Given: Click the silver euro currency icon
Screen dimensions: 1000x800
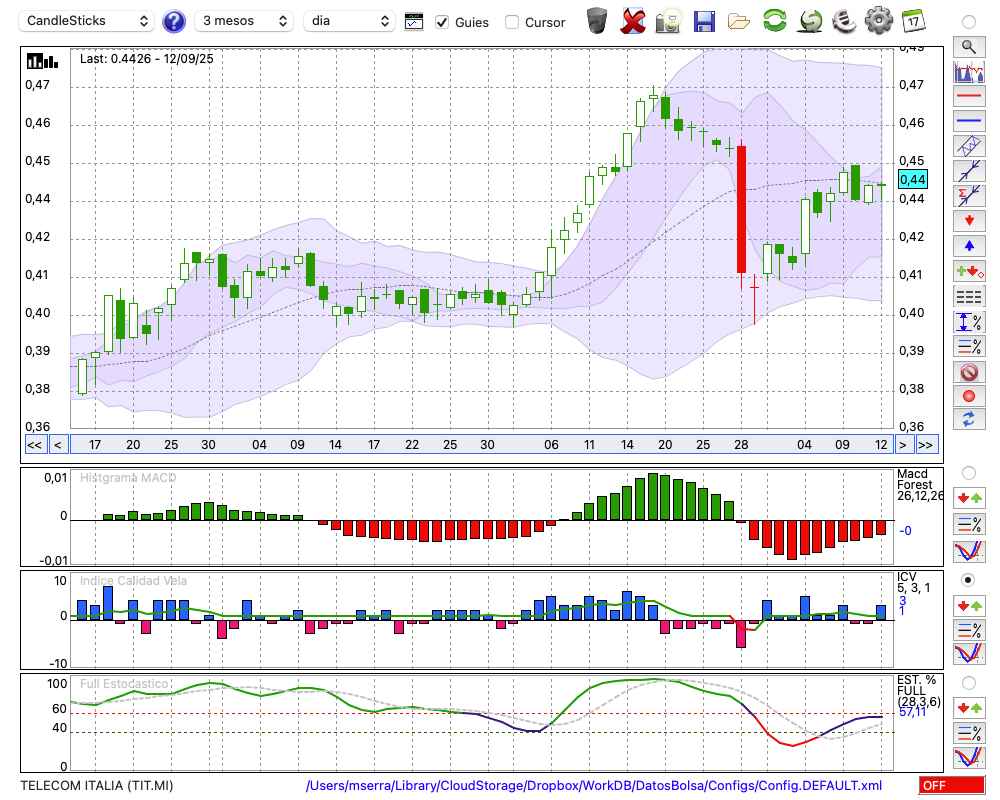Looking at the screenshot, I should click(x=844, y=21).
